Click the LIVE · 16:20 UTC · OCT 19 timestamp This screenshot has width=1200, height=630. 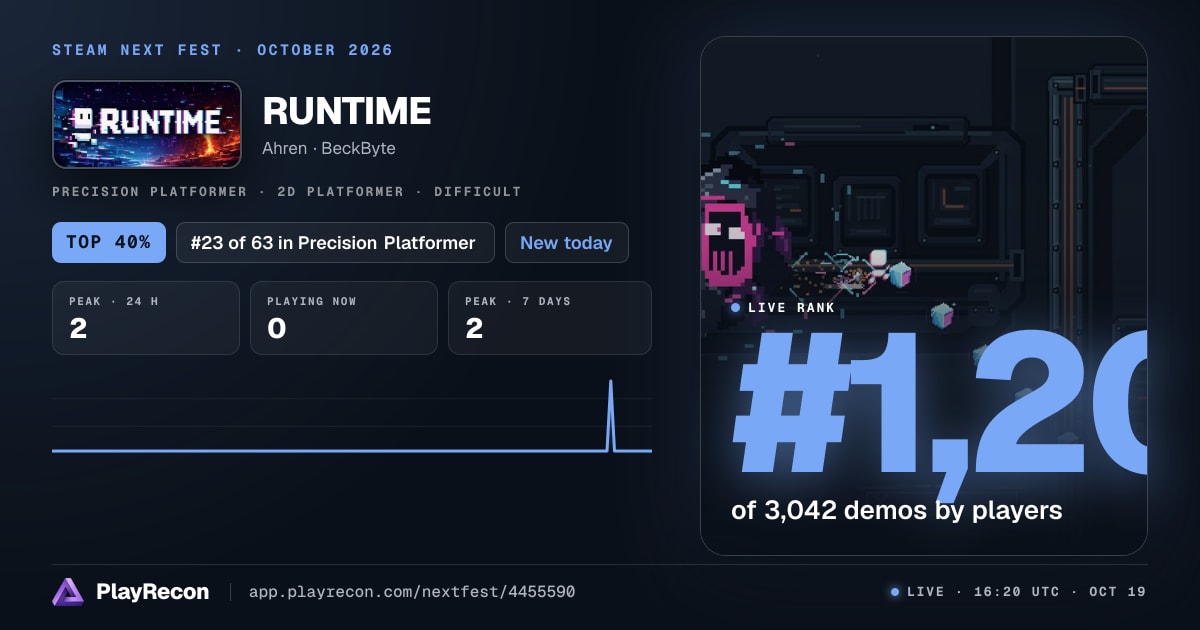pyautogui.click(x=1026, y=592)
